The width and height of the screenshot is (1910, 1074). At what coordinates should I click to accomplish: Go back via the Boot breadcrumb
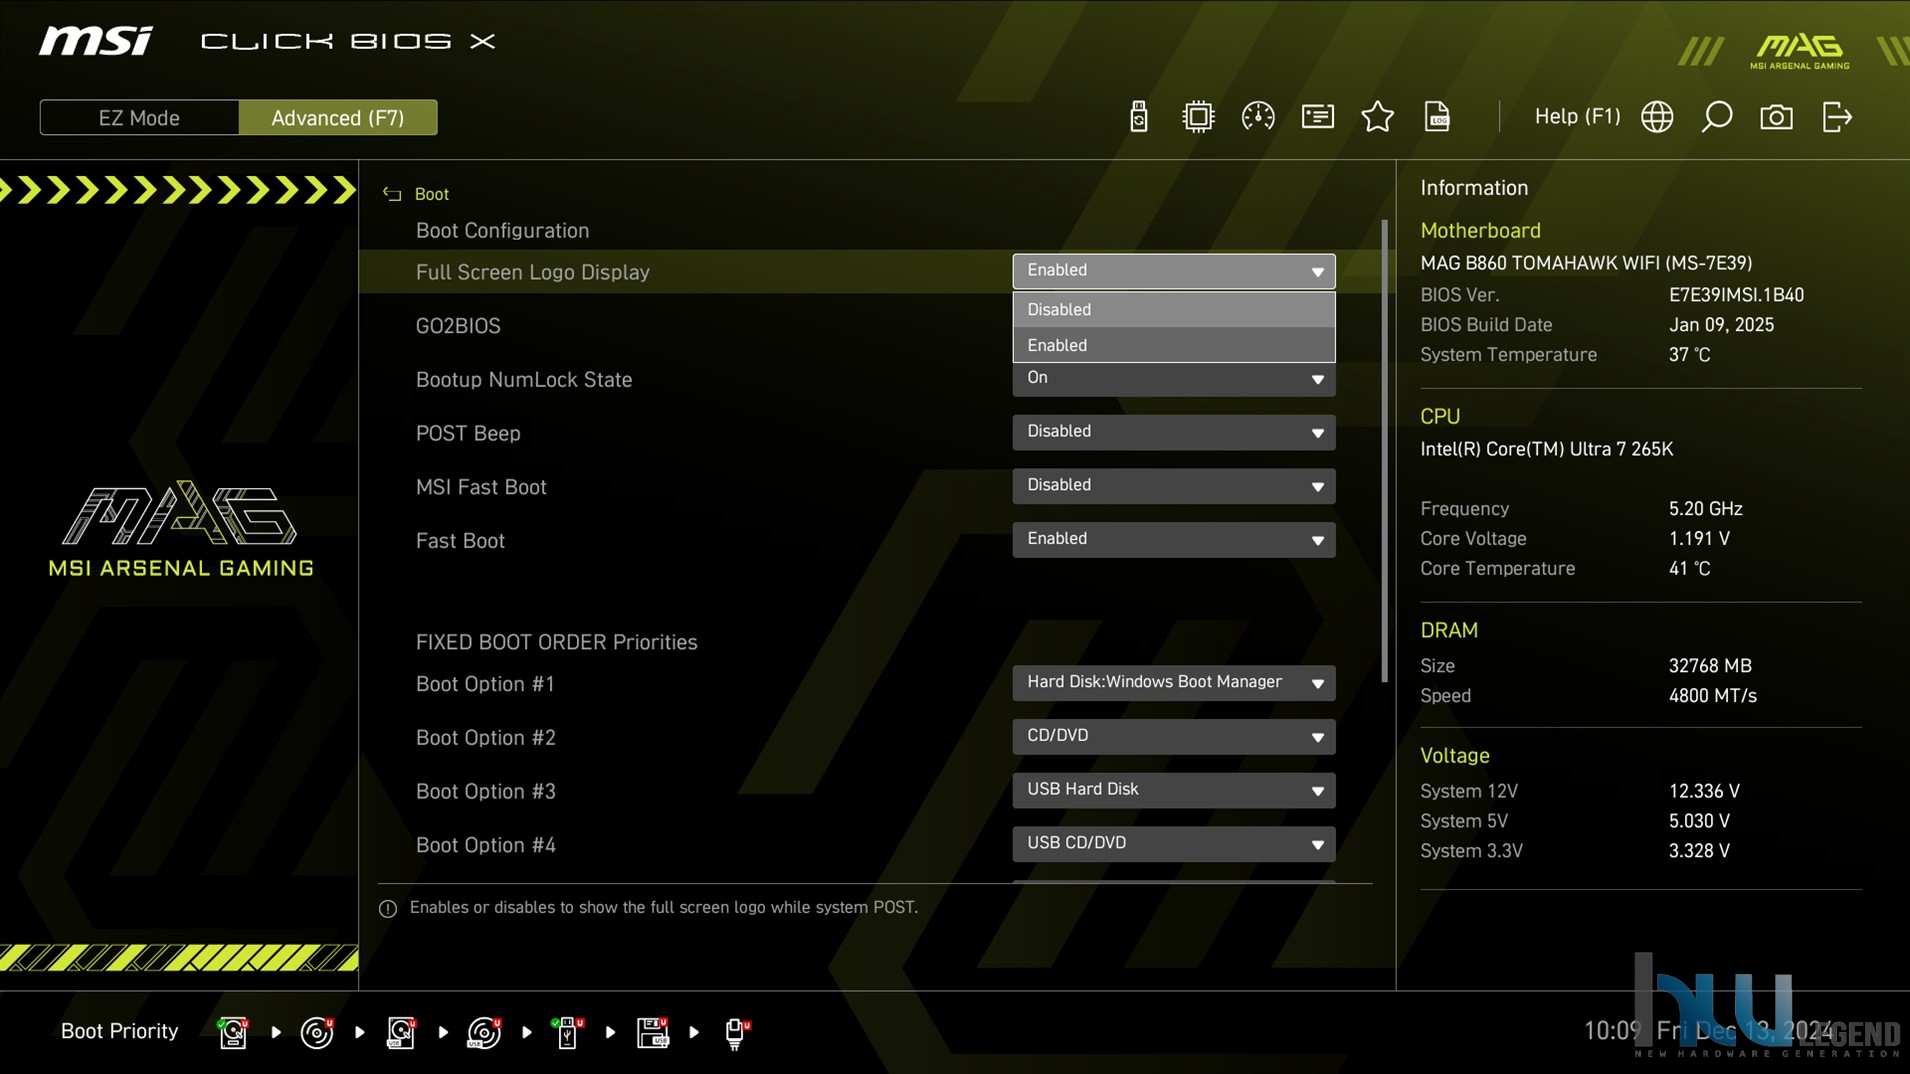432,194
